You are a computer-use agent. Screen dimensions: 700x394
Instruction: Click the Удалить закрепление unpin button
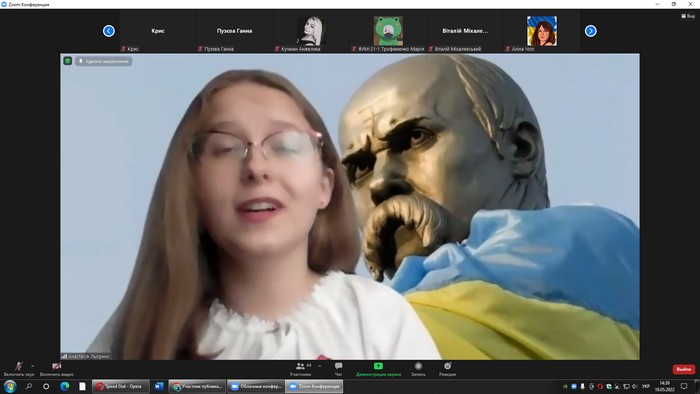104,61
